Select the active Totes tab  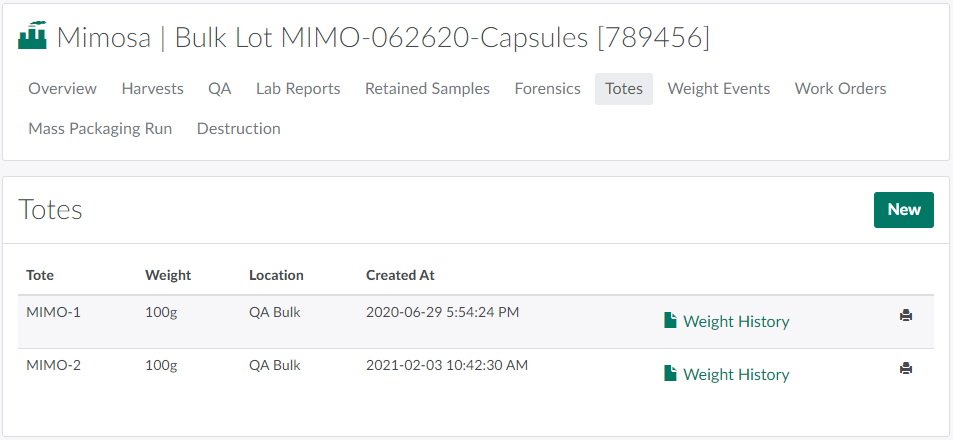[x=624, y=89]
